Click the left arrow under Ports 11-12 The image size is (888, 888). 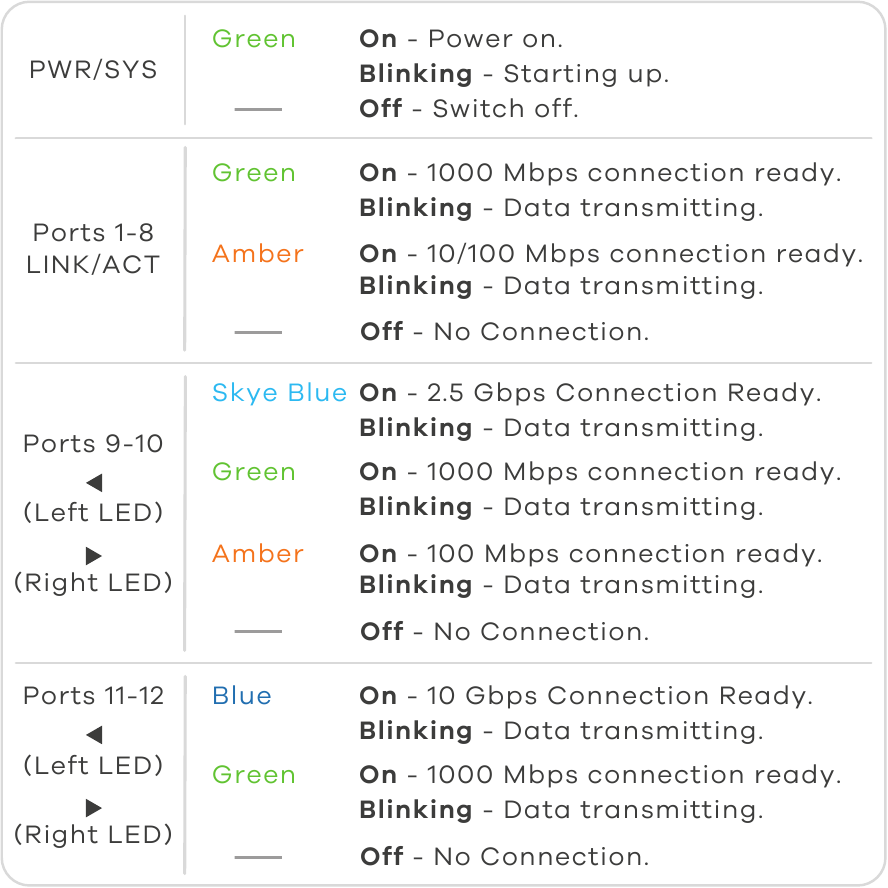click(x=94, y=735)
